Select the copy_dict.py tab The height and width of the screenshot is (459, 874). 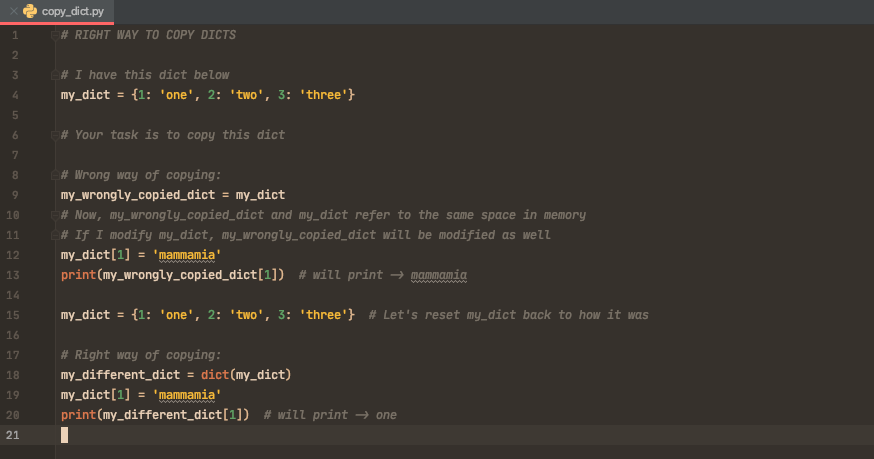pyautogui.click(x=57, y=12)
